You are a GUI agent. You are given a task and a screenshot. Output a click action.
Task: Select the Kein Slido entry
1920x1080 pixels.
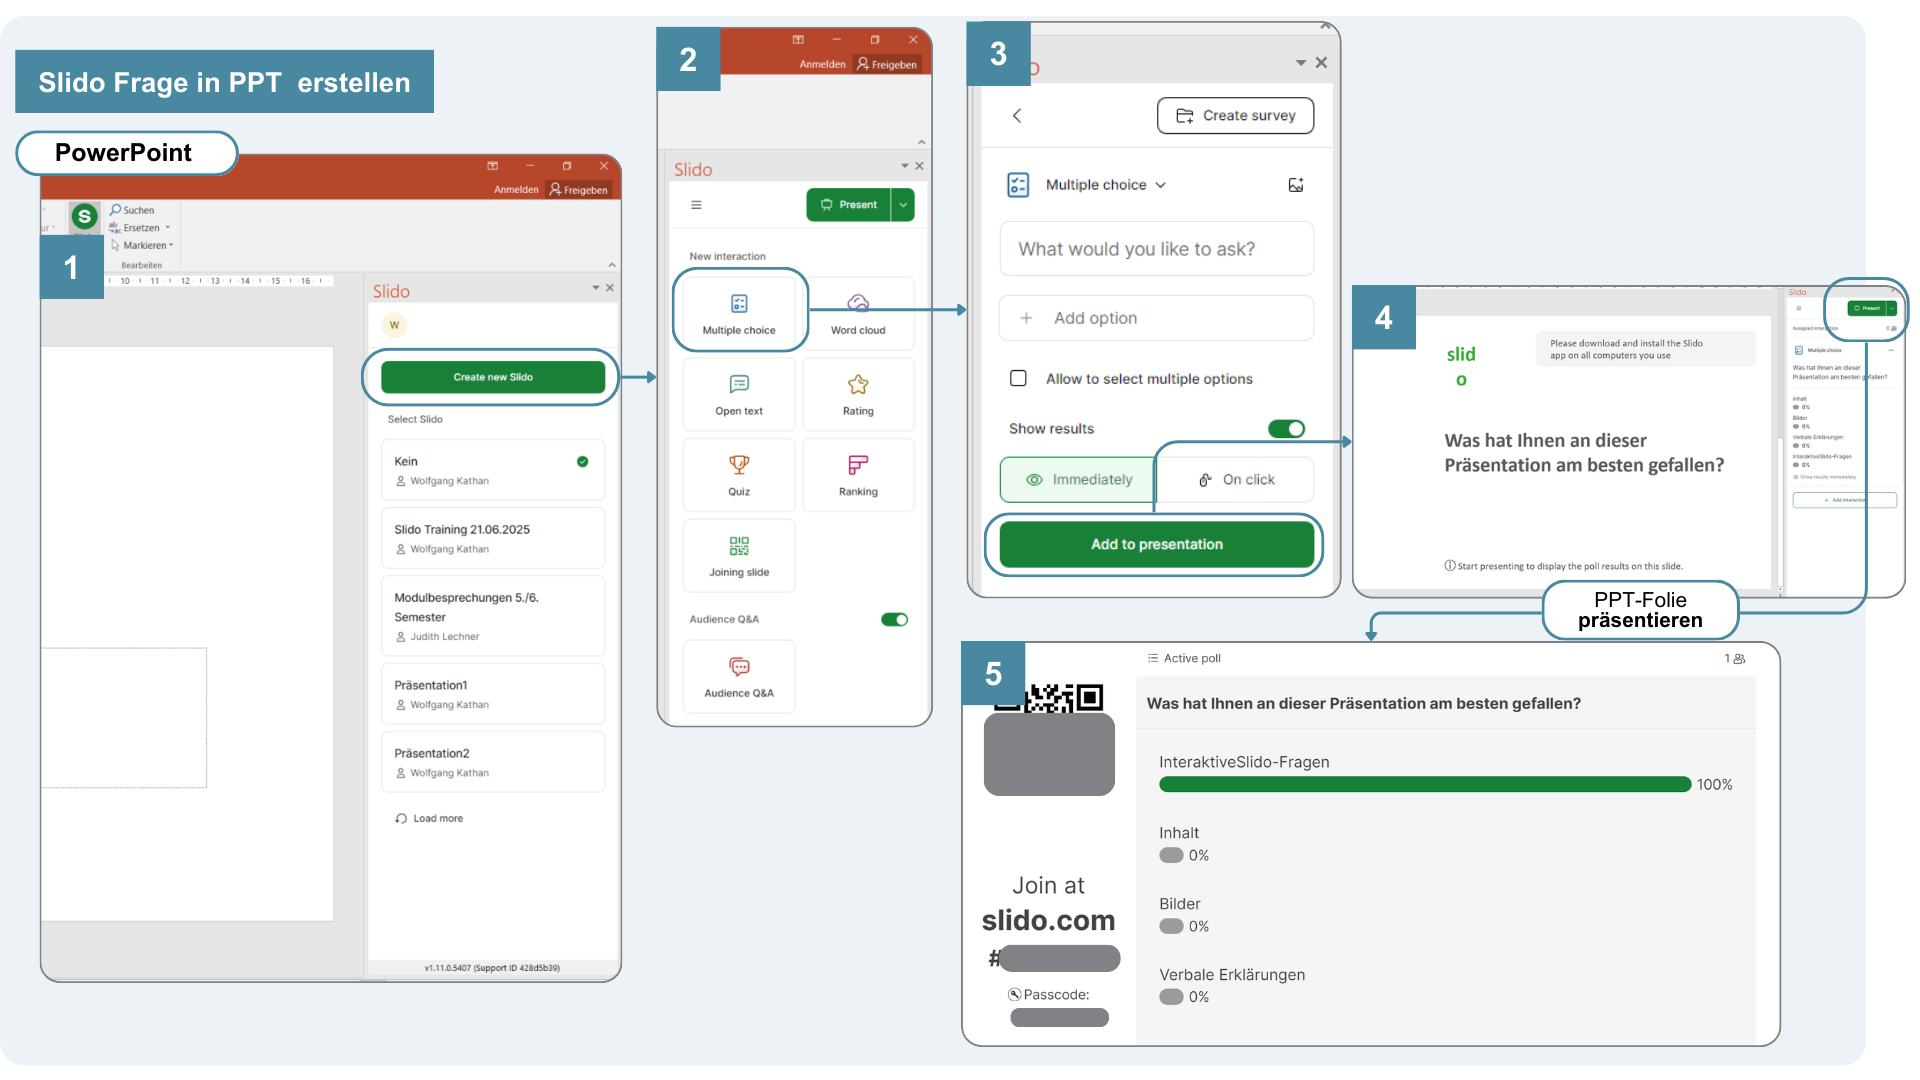pos(493,470)
